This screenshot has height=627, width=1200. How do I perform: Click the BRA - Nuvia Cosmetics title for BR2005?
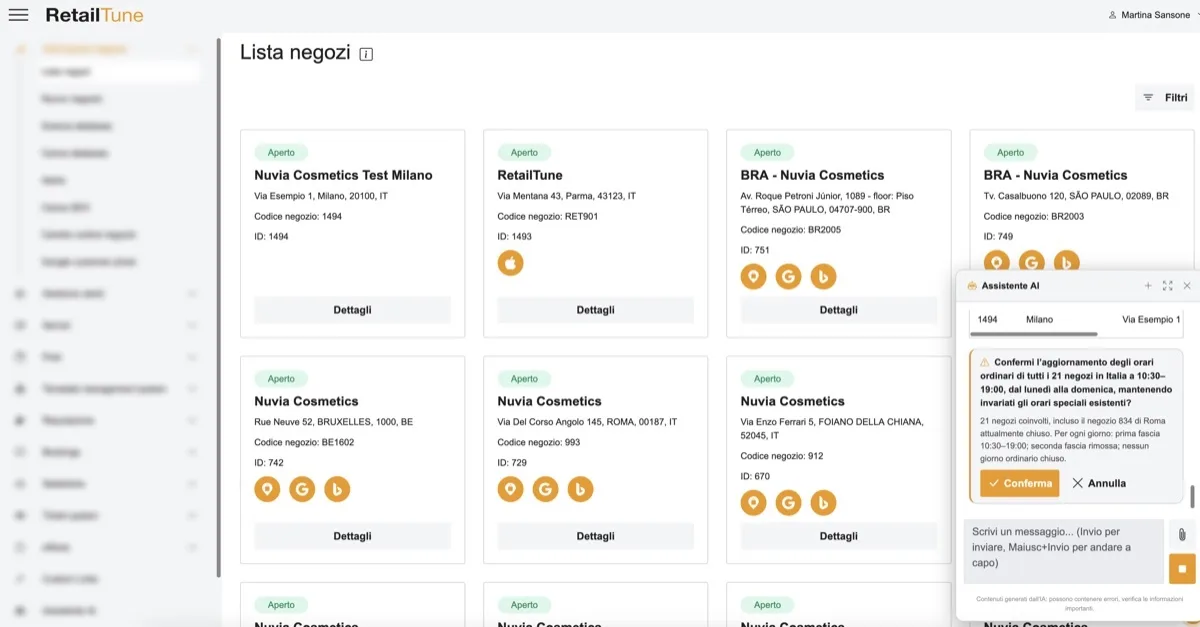click(812, 175)
